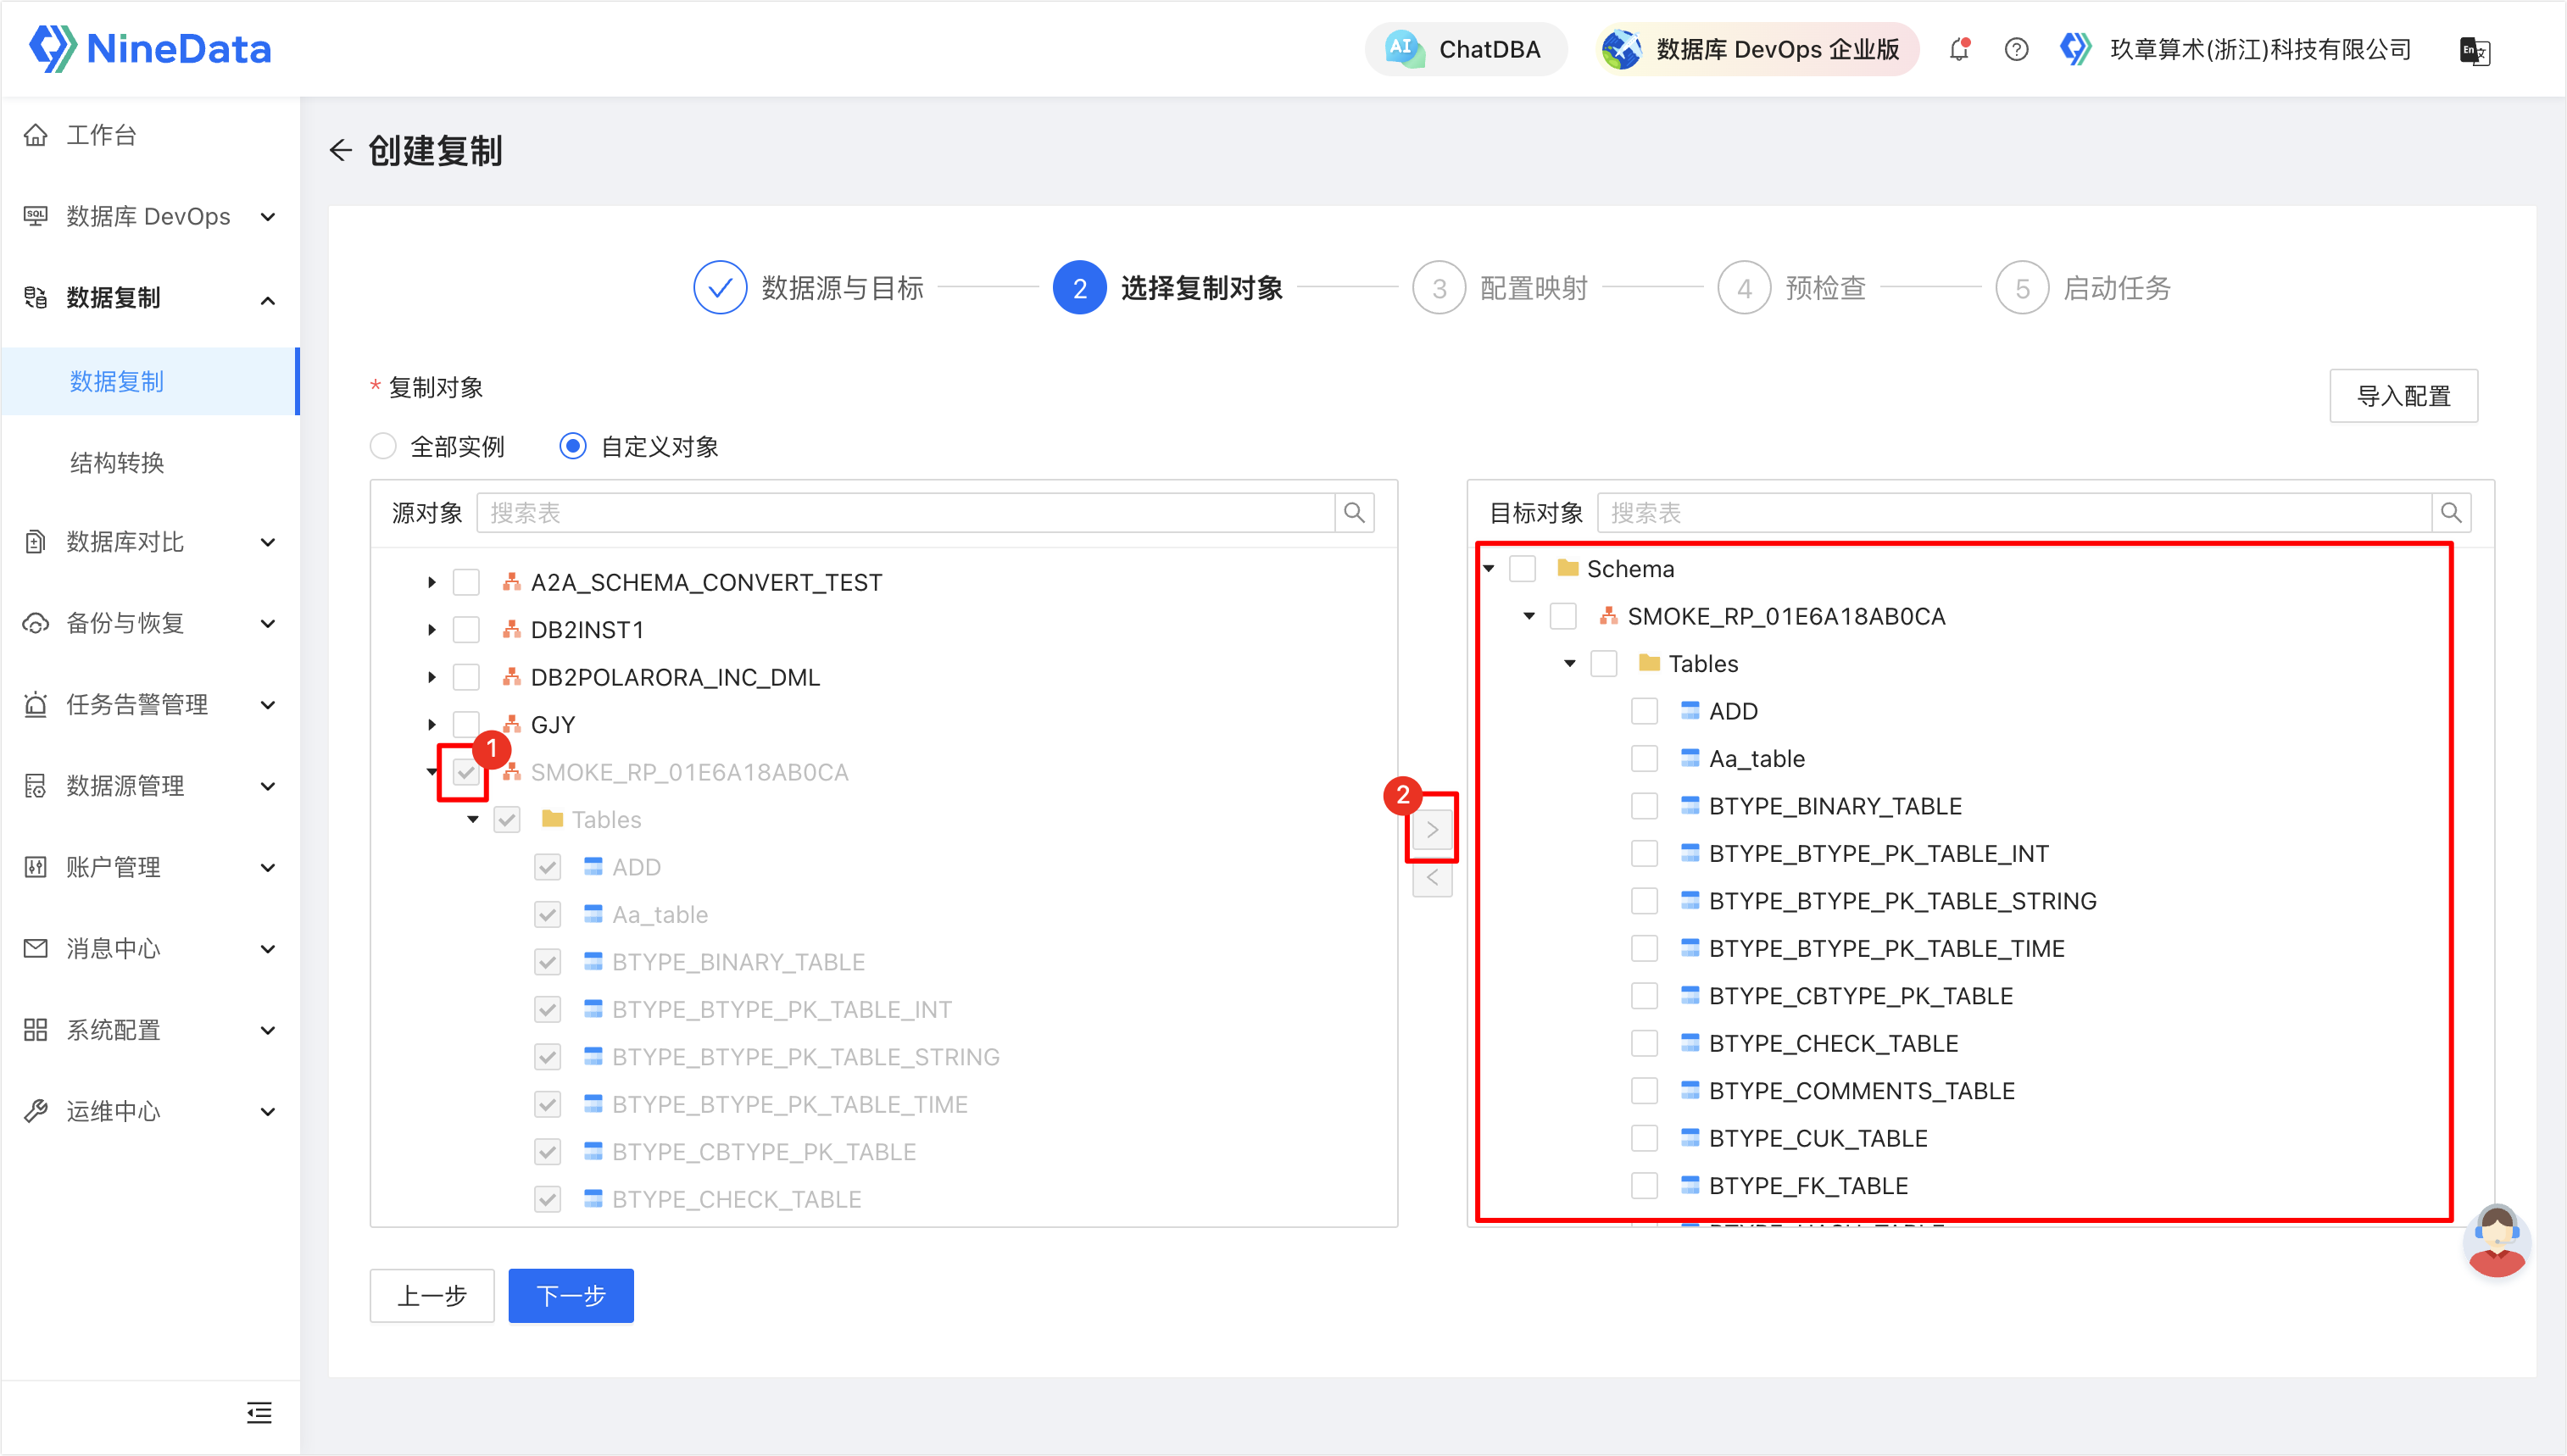This screenshot has width=2567, height=1456.
Task: Select the 全部实例 radio option
Action: coord(383,446)
